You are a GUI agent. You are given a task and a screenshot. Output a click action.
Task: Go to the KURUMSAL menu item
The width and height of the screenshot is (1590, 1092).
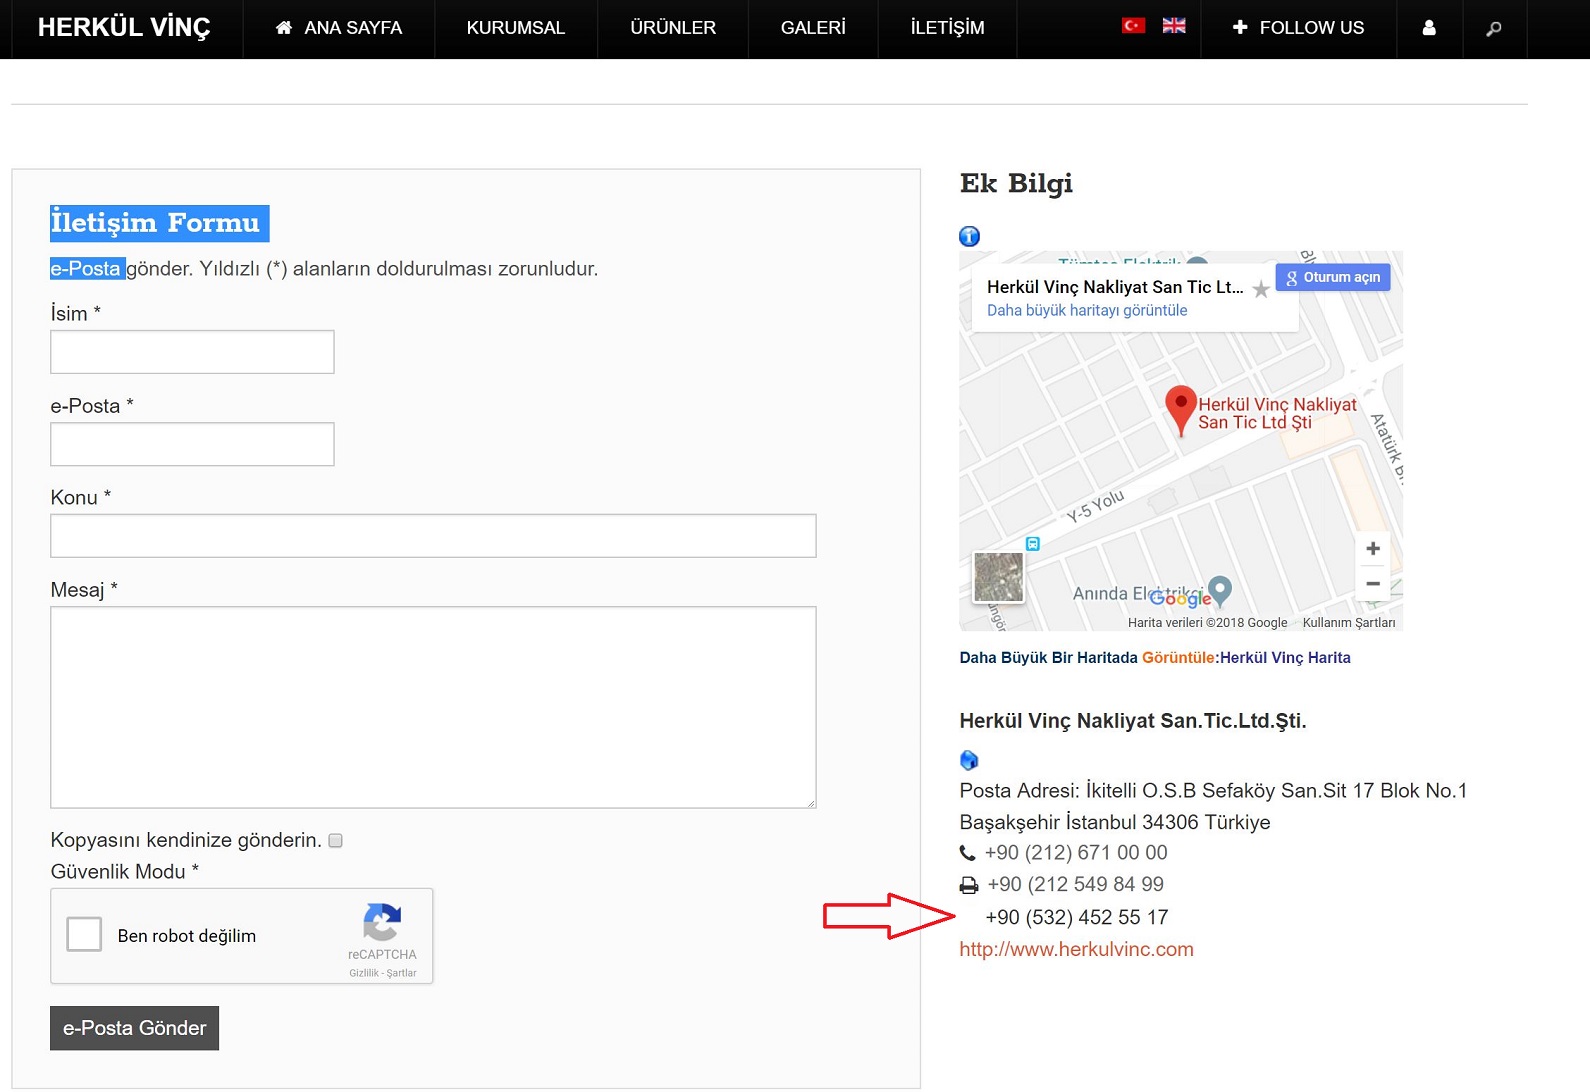[516, 28]
